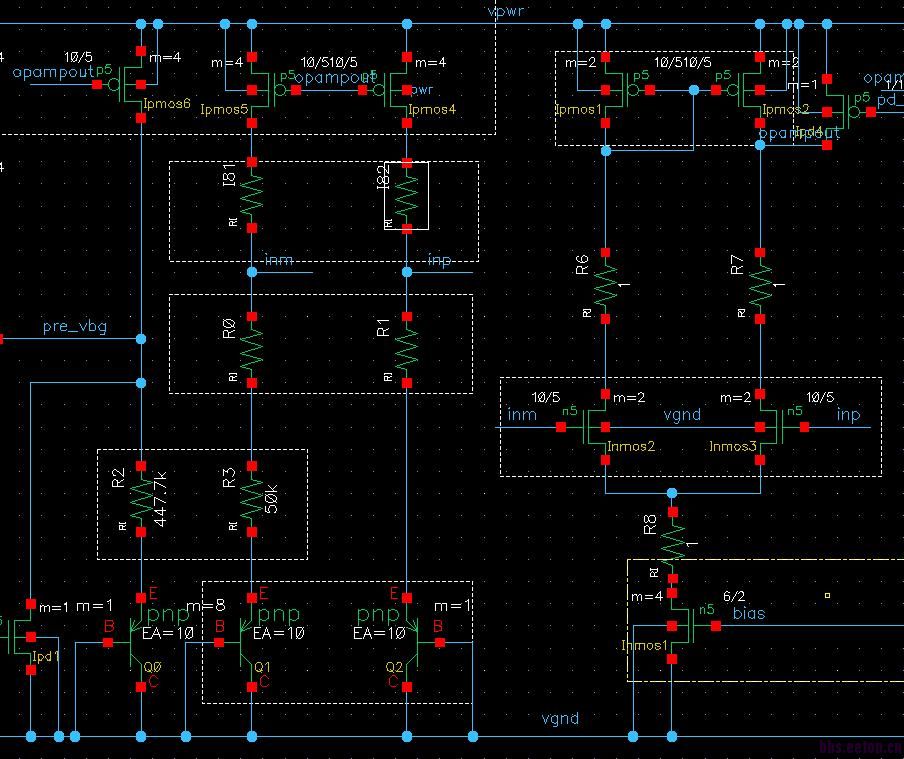904x759 pixels.
Task: Select resistor R7 in the opamp branch
Action: 761,287
